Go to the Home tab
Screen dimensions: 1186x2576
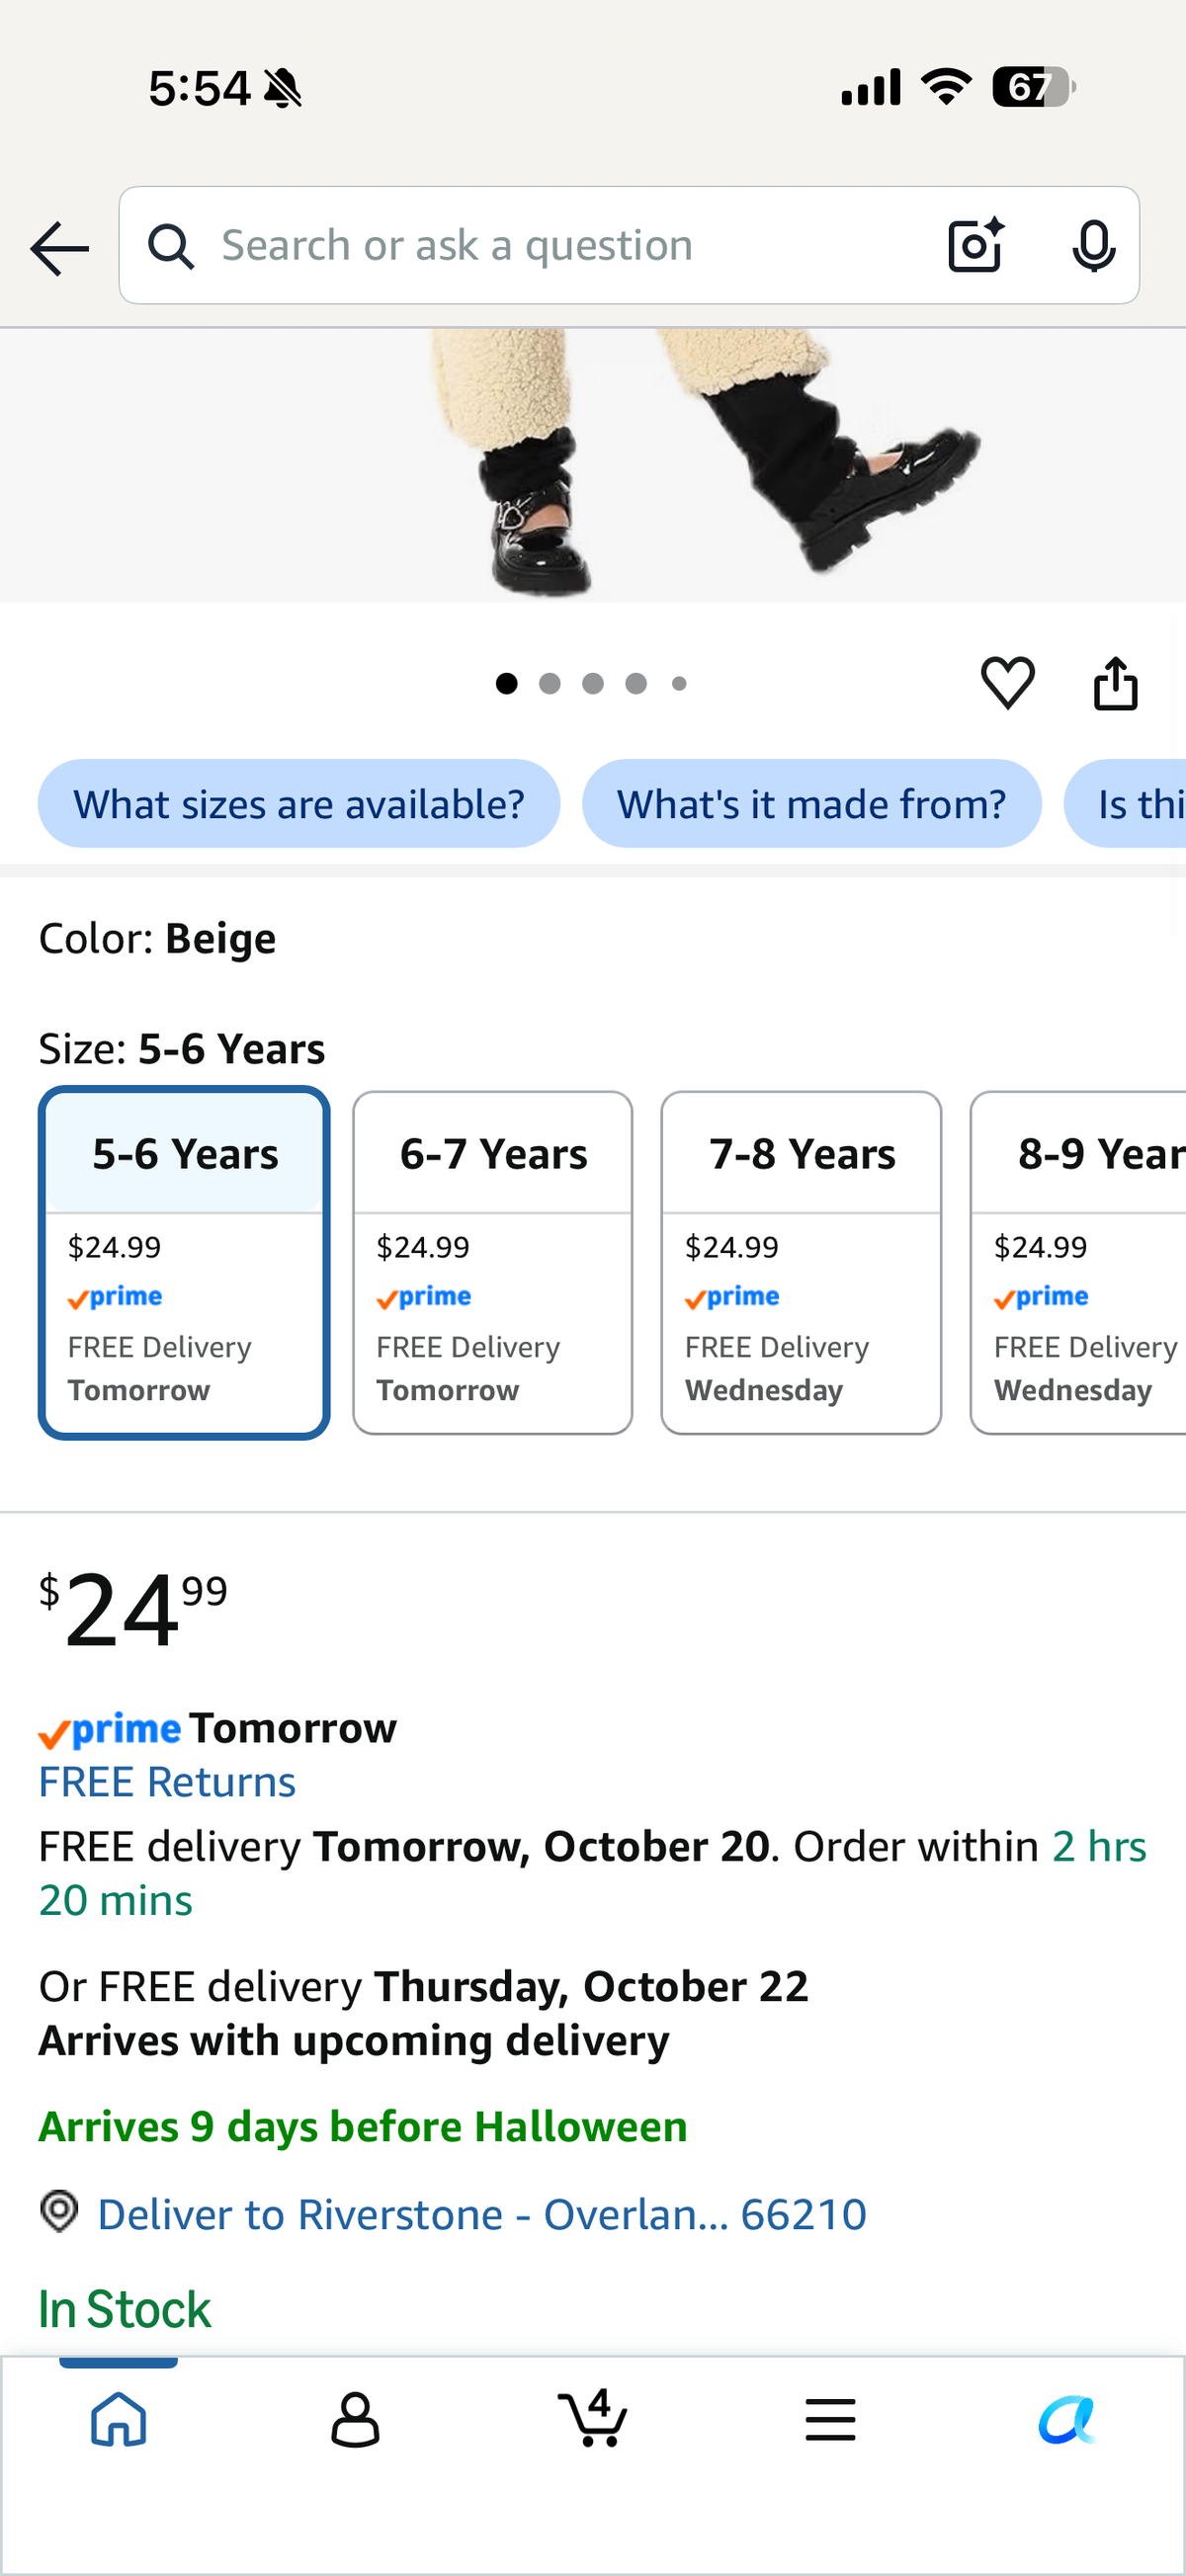coord(119,2420)
